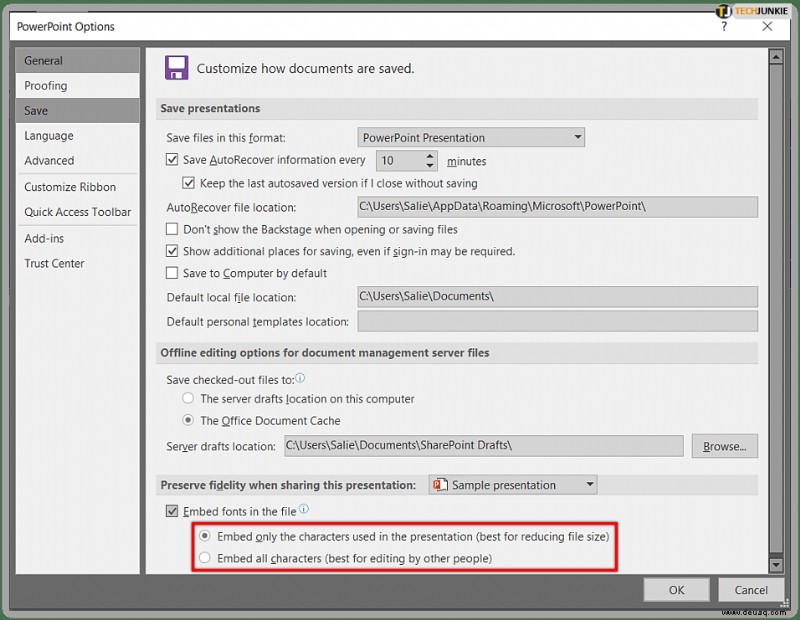Open the General options category
Screen dimensions: 800x620
[x=78, y=60]
